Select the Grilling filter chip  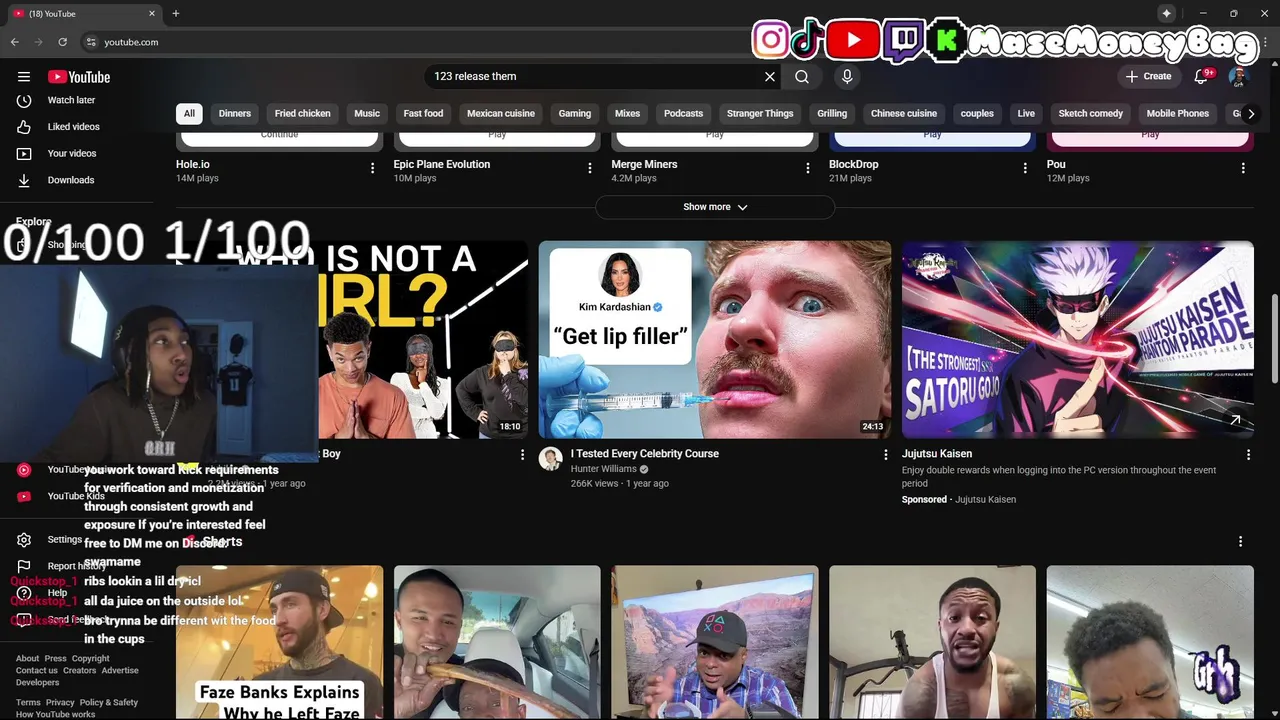(832, 113)
